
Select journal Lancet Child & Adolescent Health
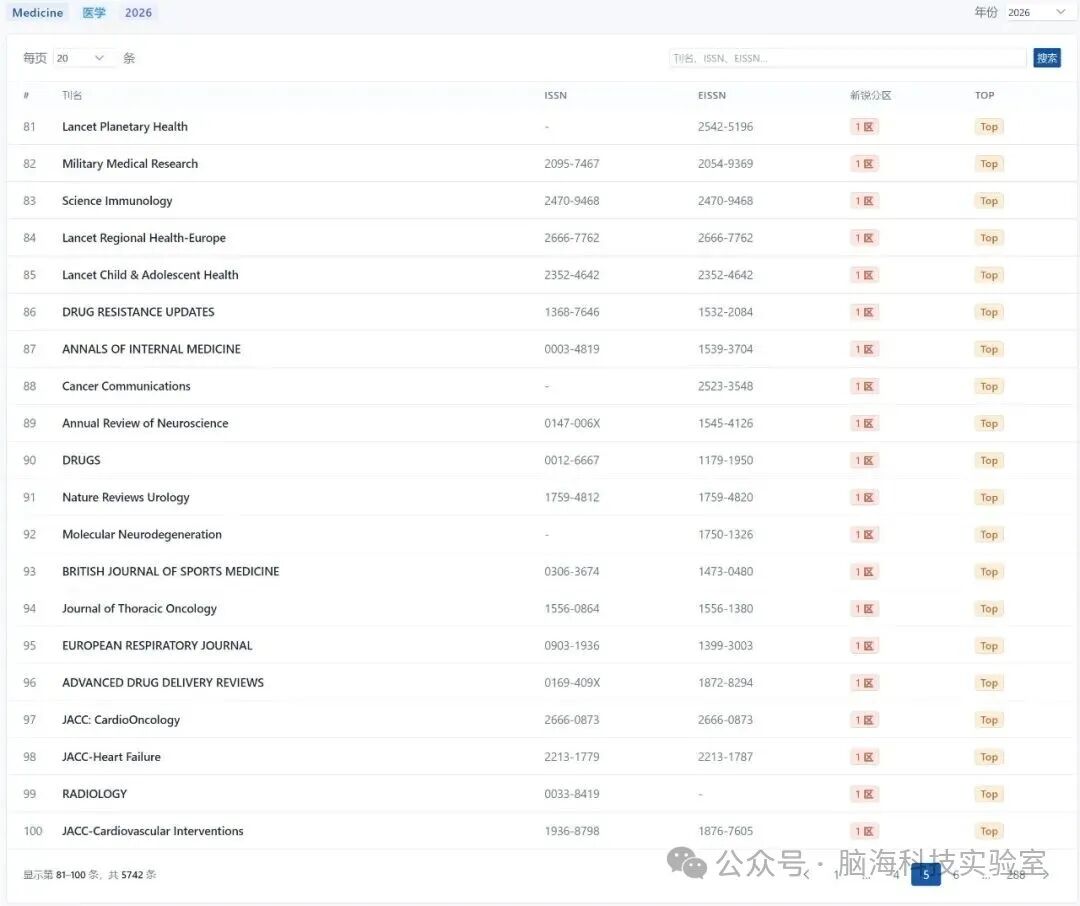(150, 275)
